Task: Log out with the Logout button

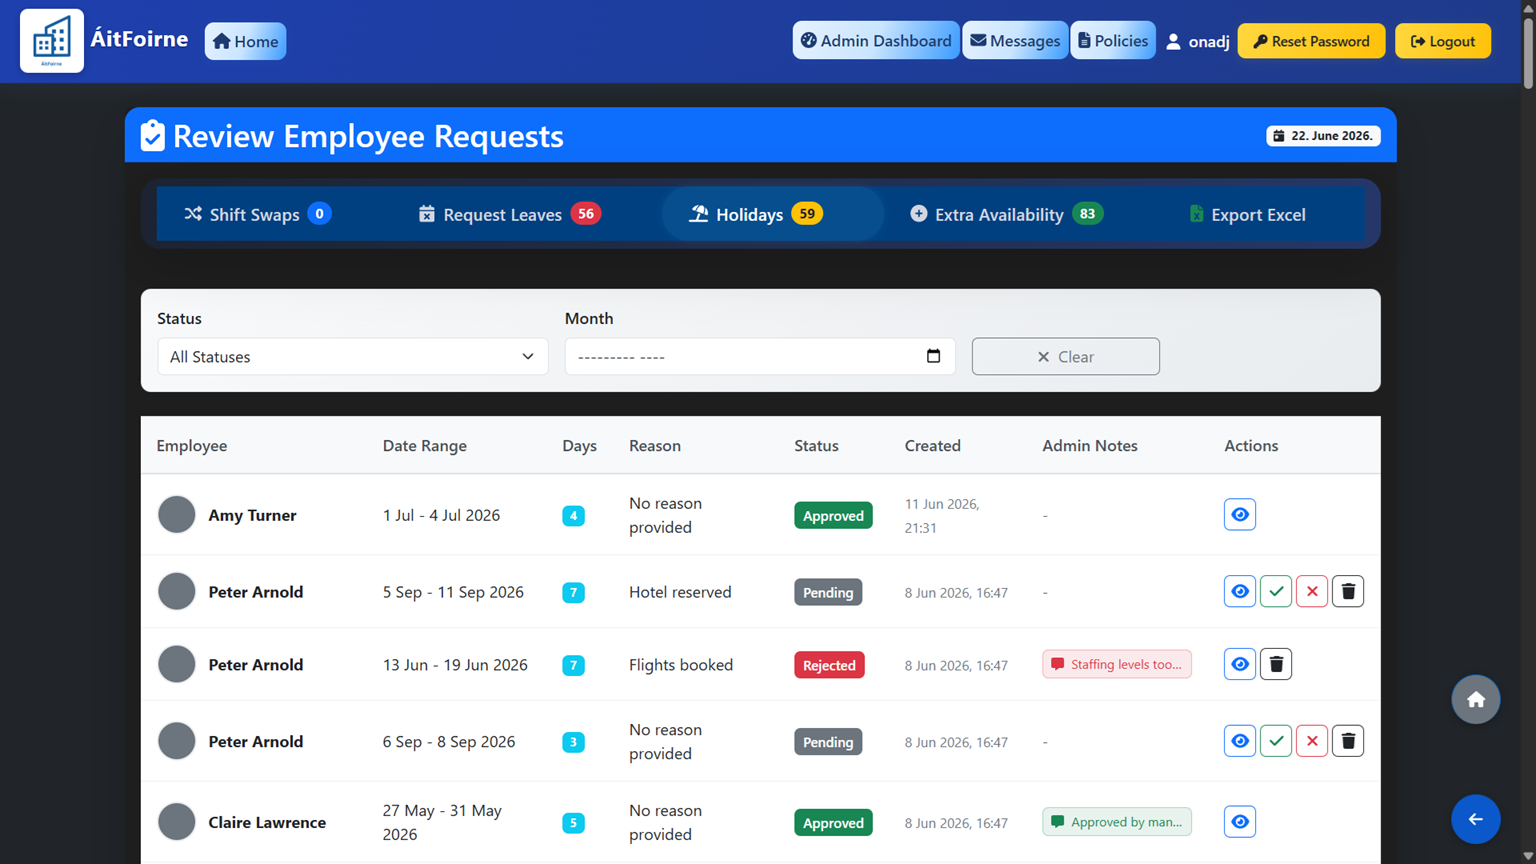Action: 1443,41
